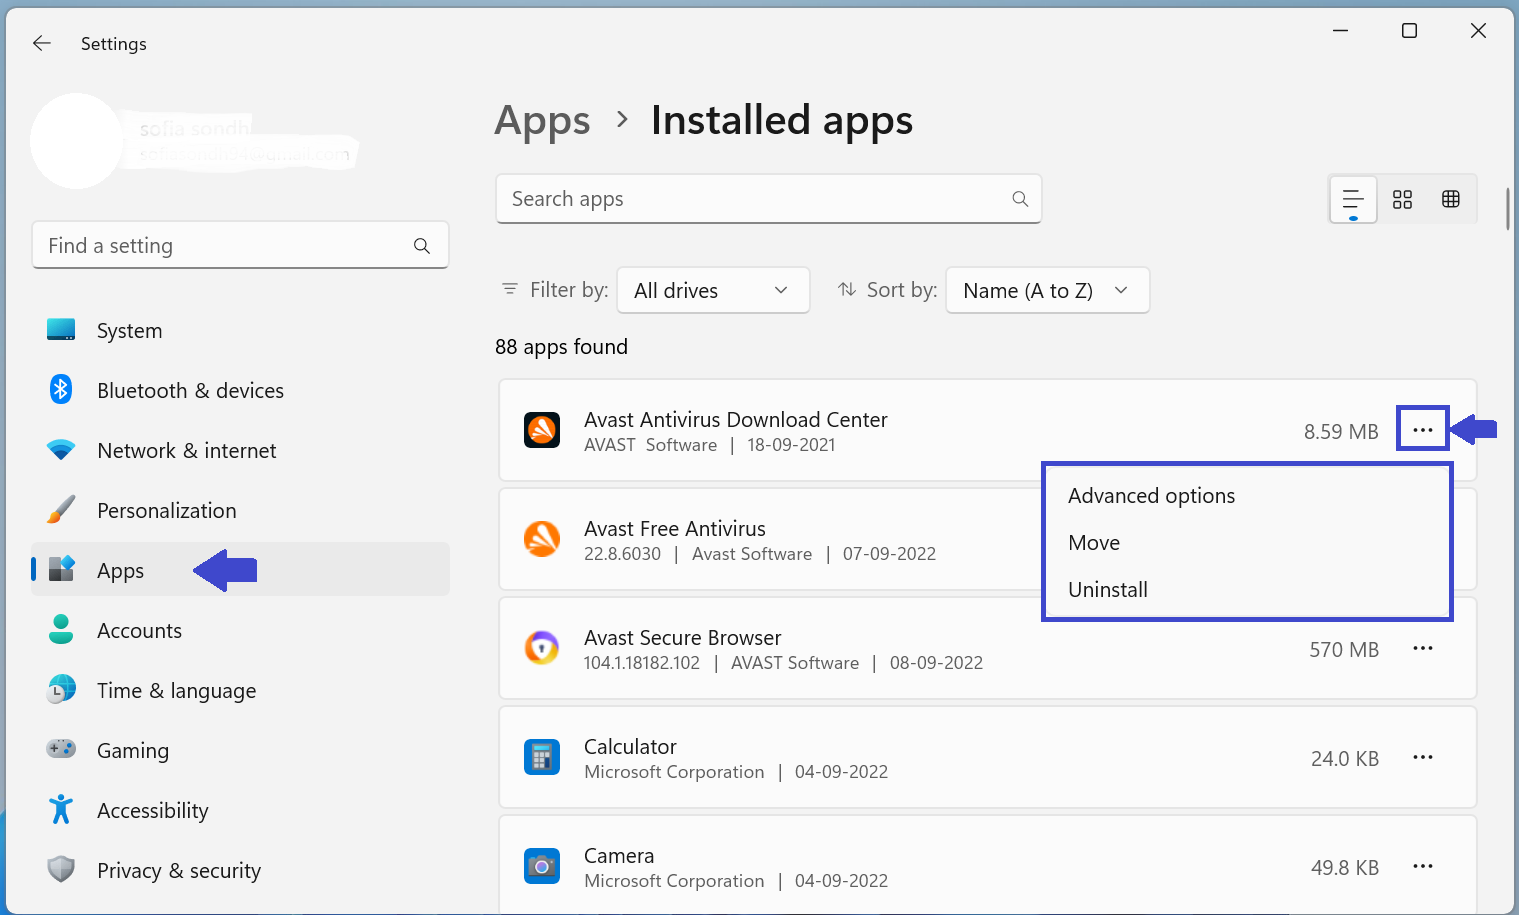This screenshot has width=1519, height=915.
Task: Click the Search apps input field
Action: 750,199
